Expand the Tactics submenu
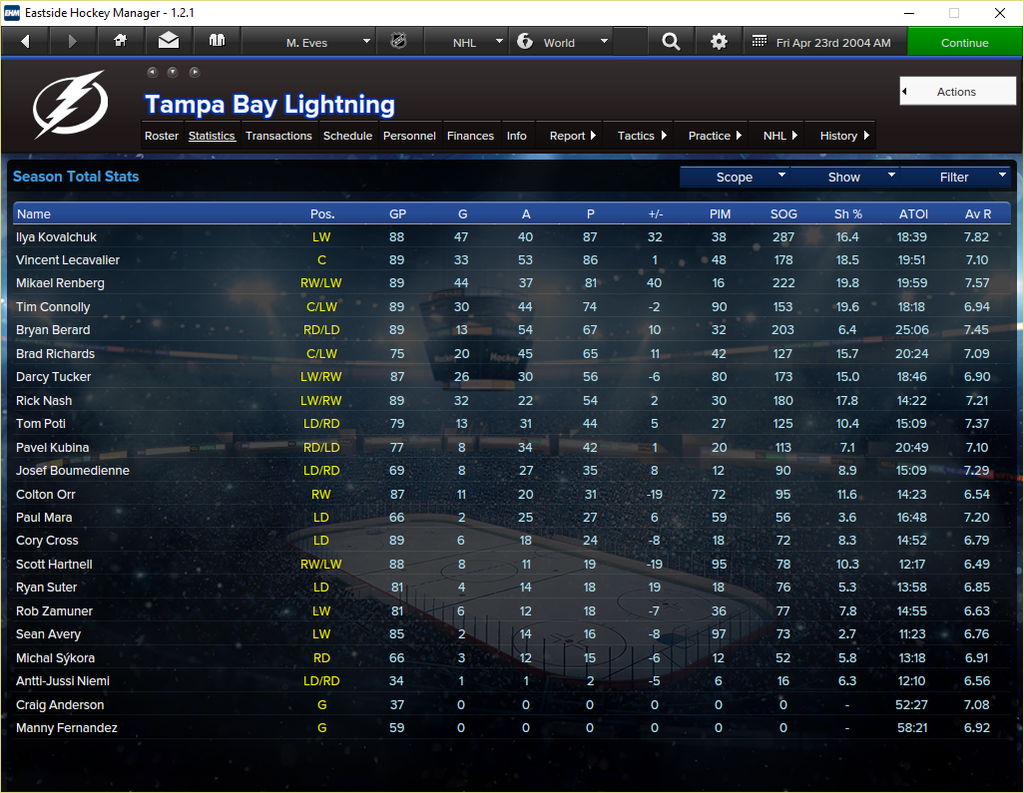The height and width of the screenshot is (793, 1024). click(x=641, y=136)
